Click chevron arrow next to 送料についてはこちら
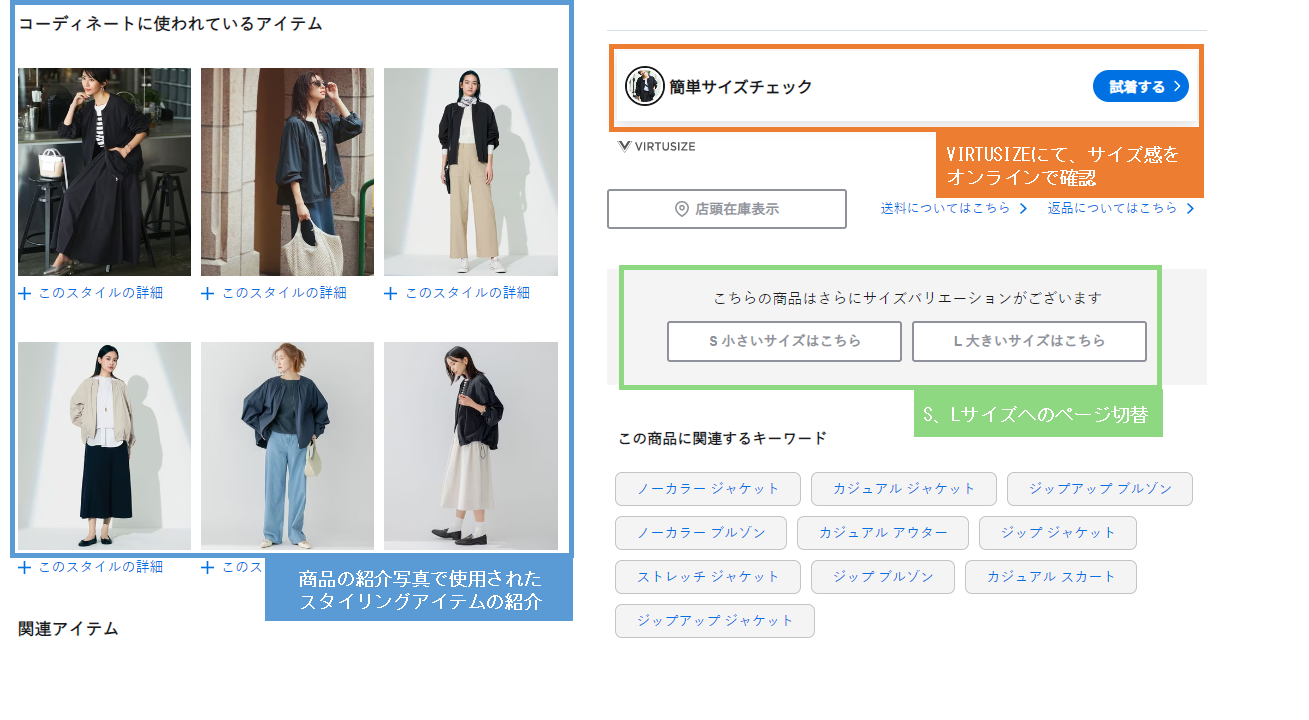Viewport: 1309px width, 720px height. click(1023, 209)
